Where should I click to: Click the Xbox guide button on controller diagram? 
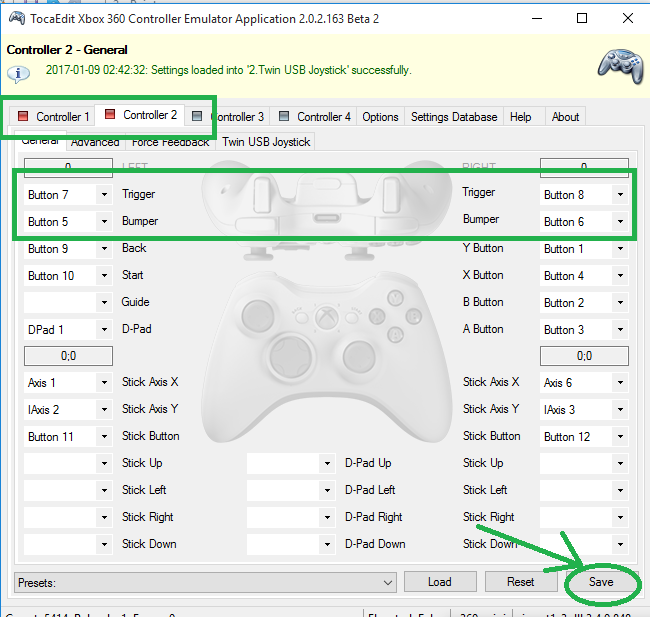tap(327, 317)
